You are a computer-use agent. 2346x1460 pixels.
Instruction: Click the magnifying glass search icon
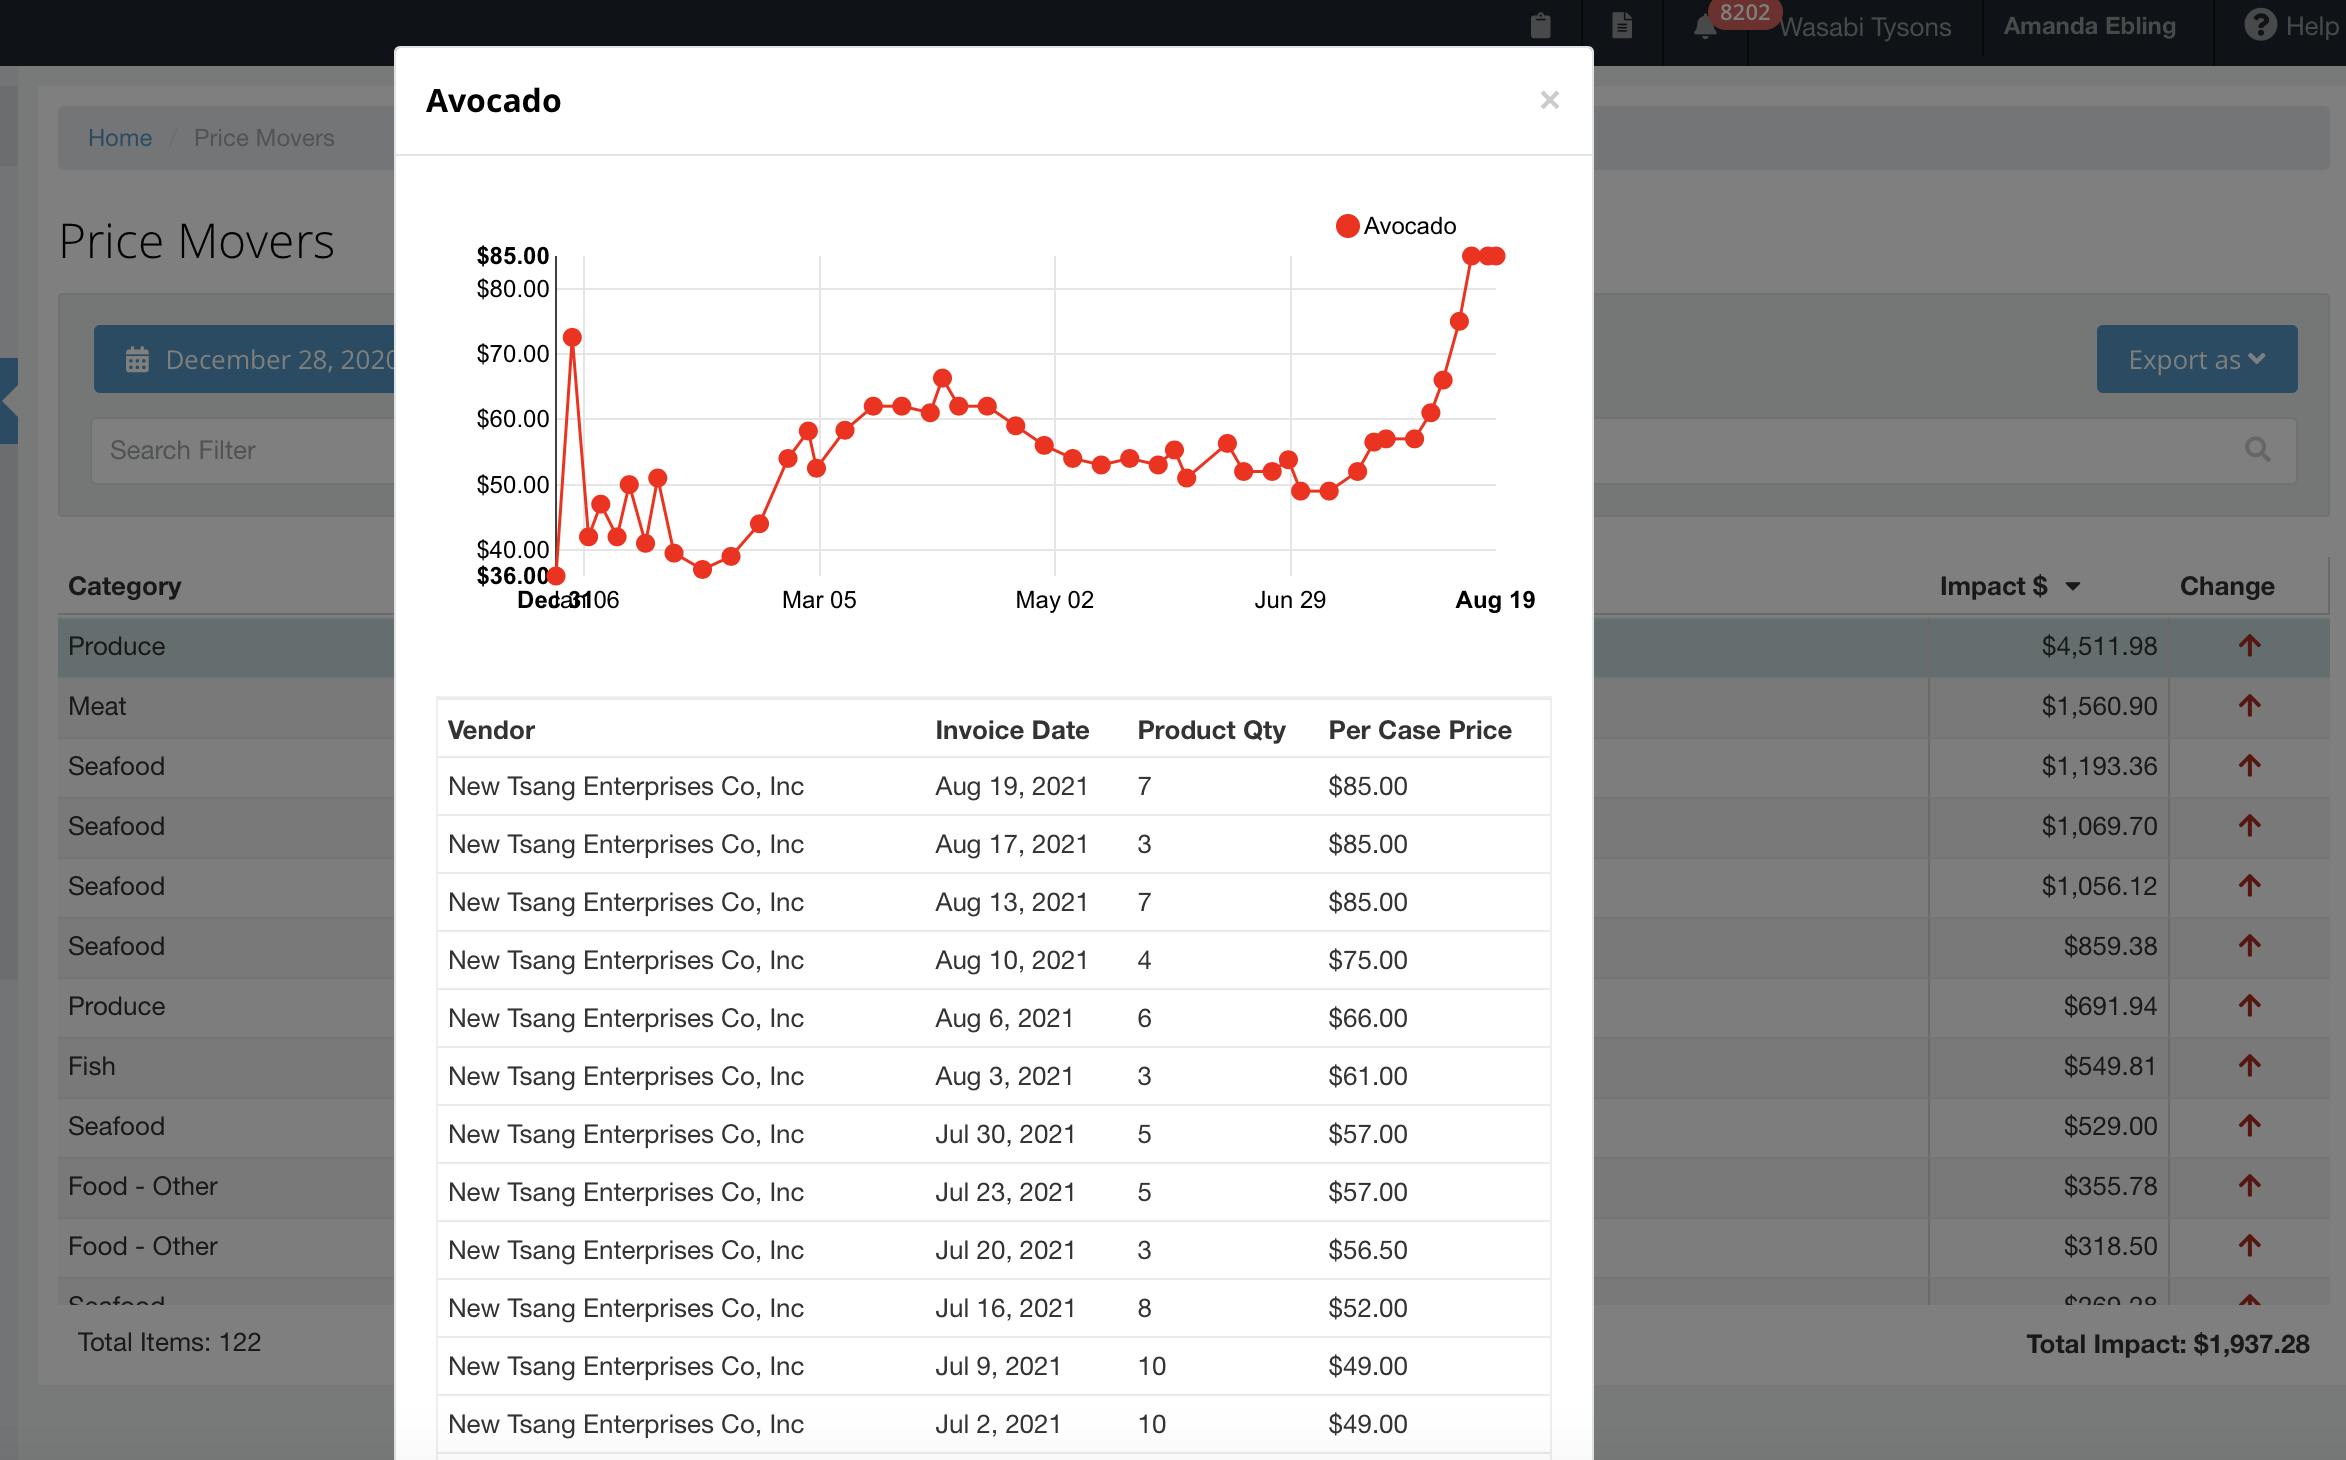point(2258,450)
